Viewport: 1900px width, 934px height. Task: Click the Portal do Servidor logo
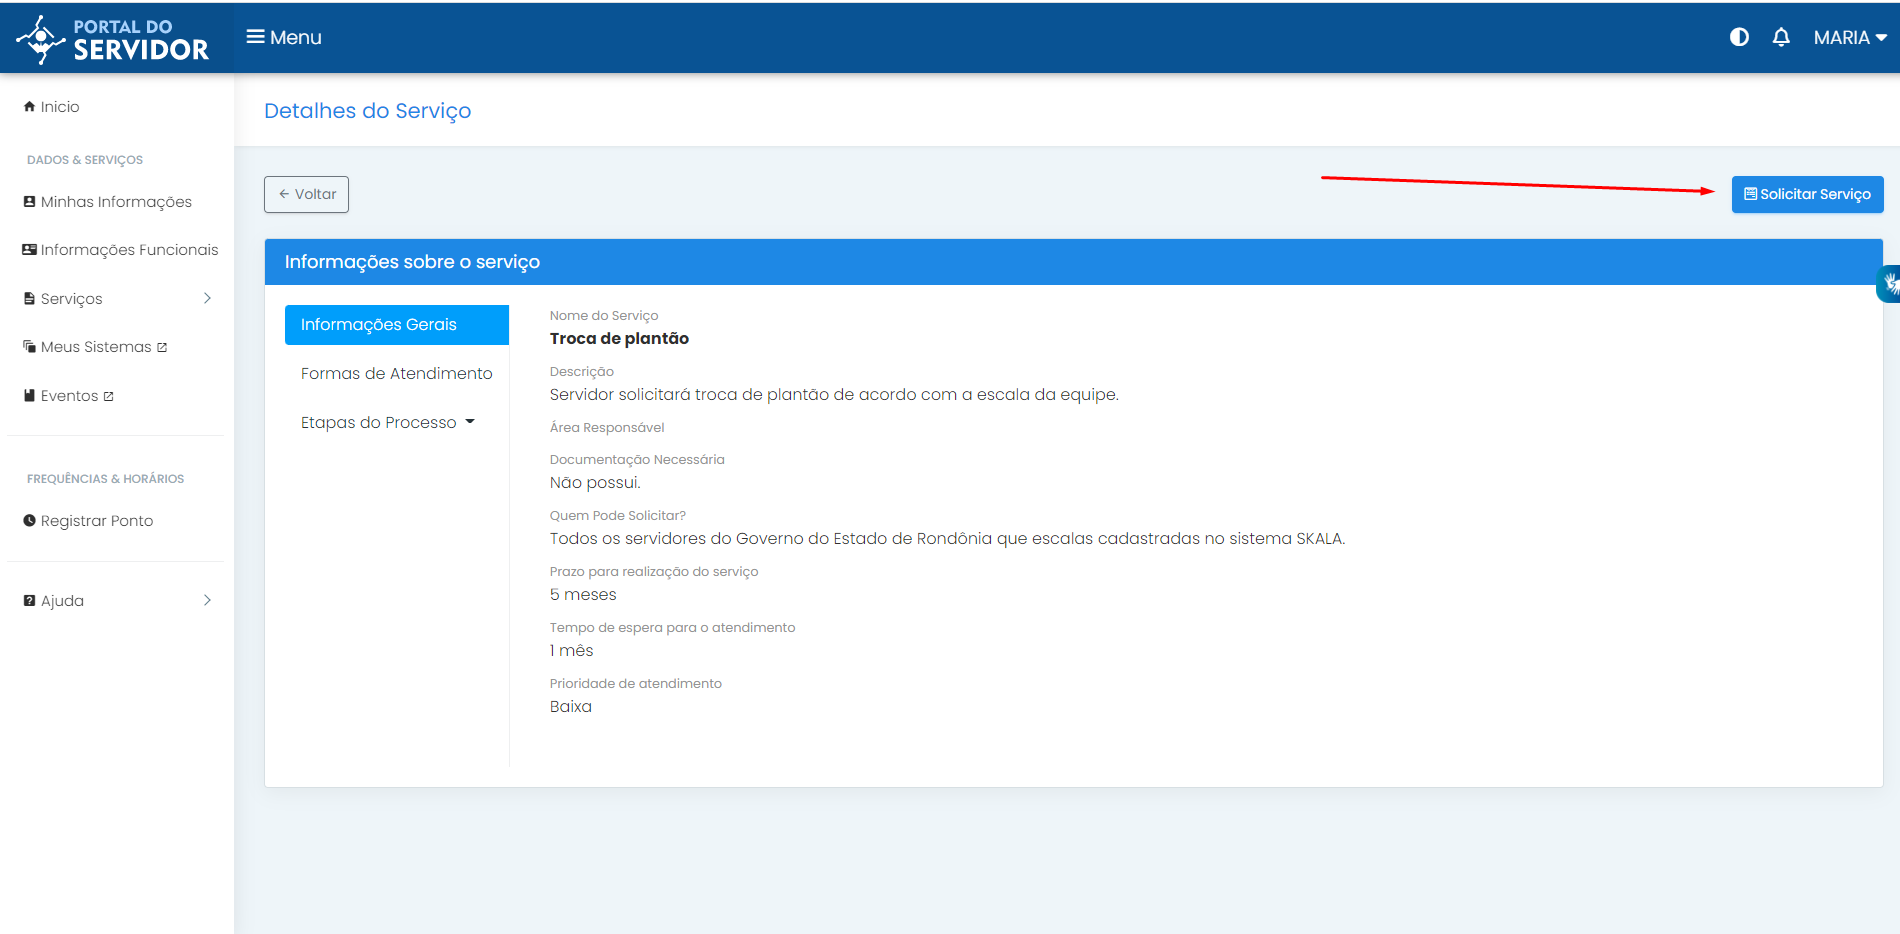point(112,39)
